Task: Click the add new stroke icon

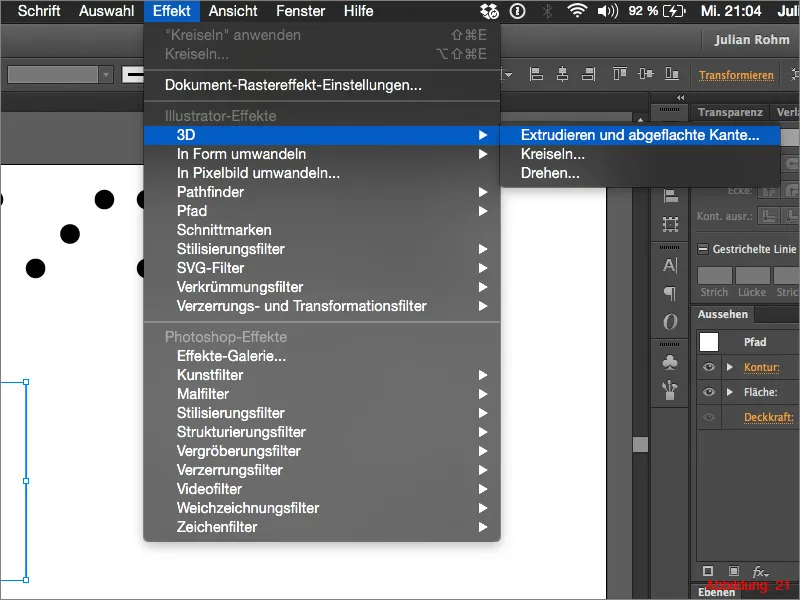Action: coord(708,570)
